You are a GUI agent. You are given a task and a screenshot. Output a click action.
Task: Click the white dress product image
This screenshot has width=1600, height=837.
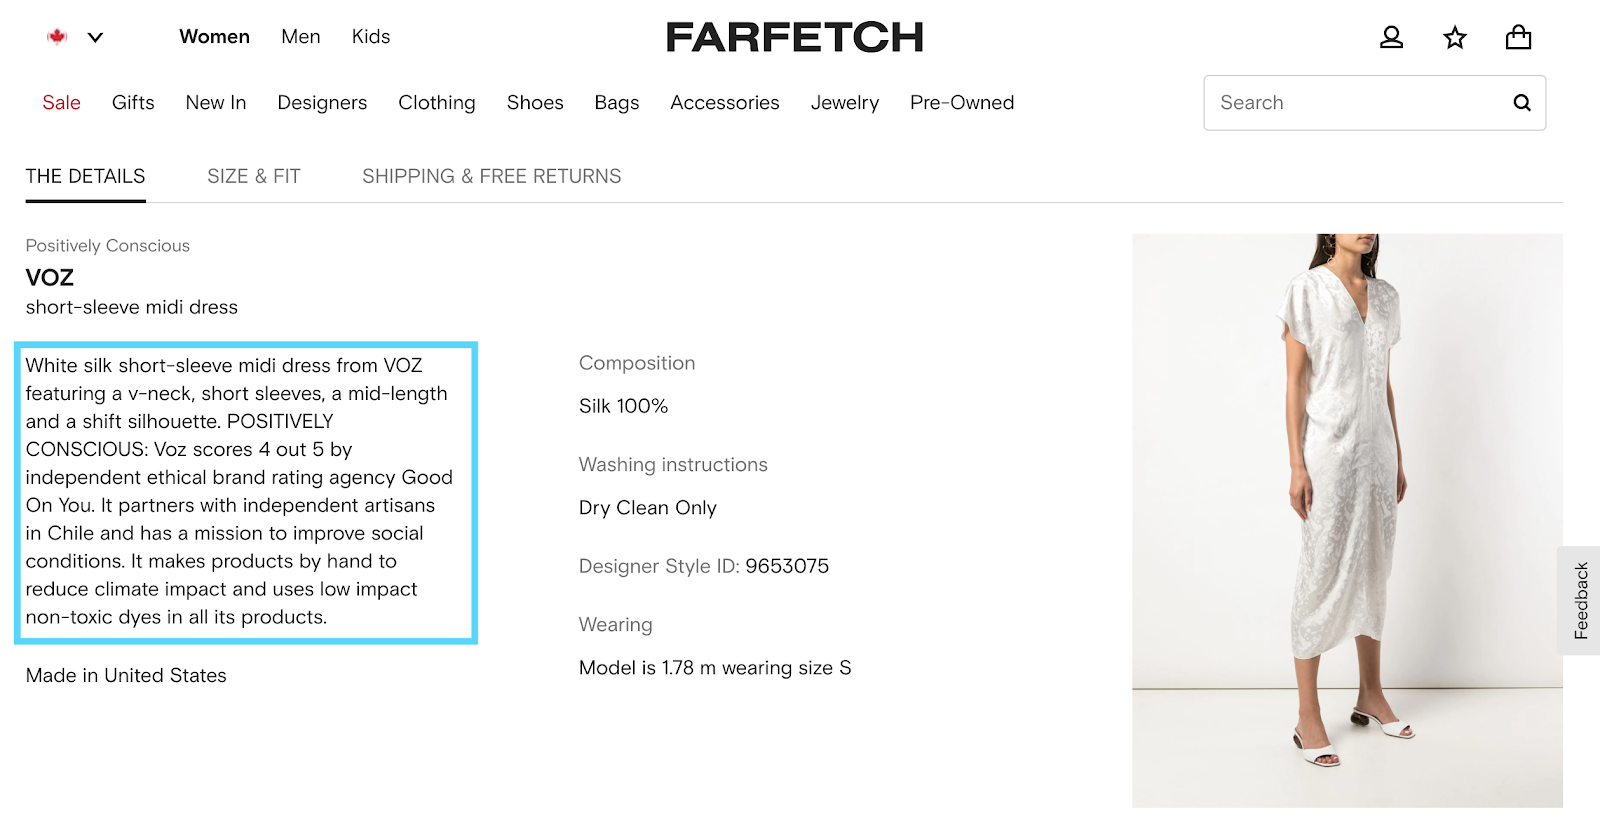point(1346,520)
